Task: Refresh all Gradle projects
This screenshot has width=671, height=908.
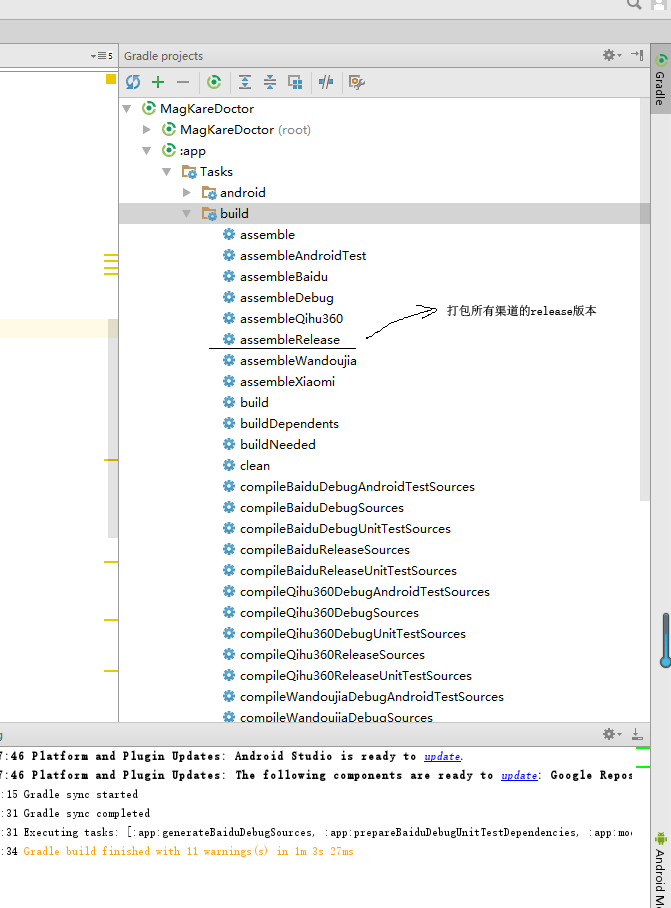Action: pos(133,82)
